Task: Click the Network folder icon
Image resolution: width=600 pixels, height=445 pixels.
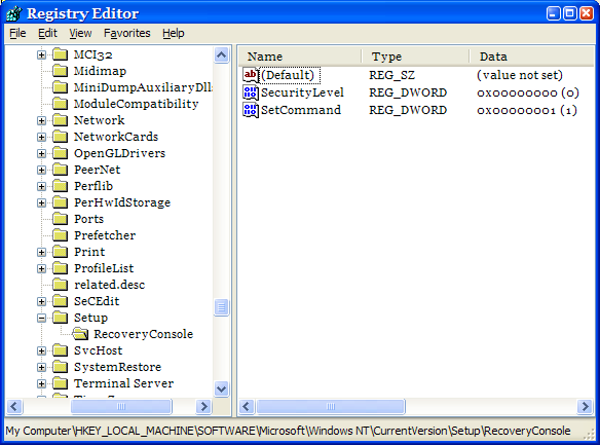Action: click(x=60, y=120)
